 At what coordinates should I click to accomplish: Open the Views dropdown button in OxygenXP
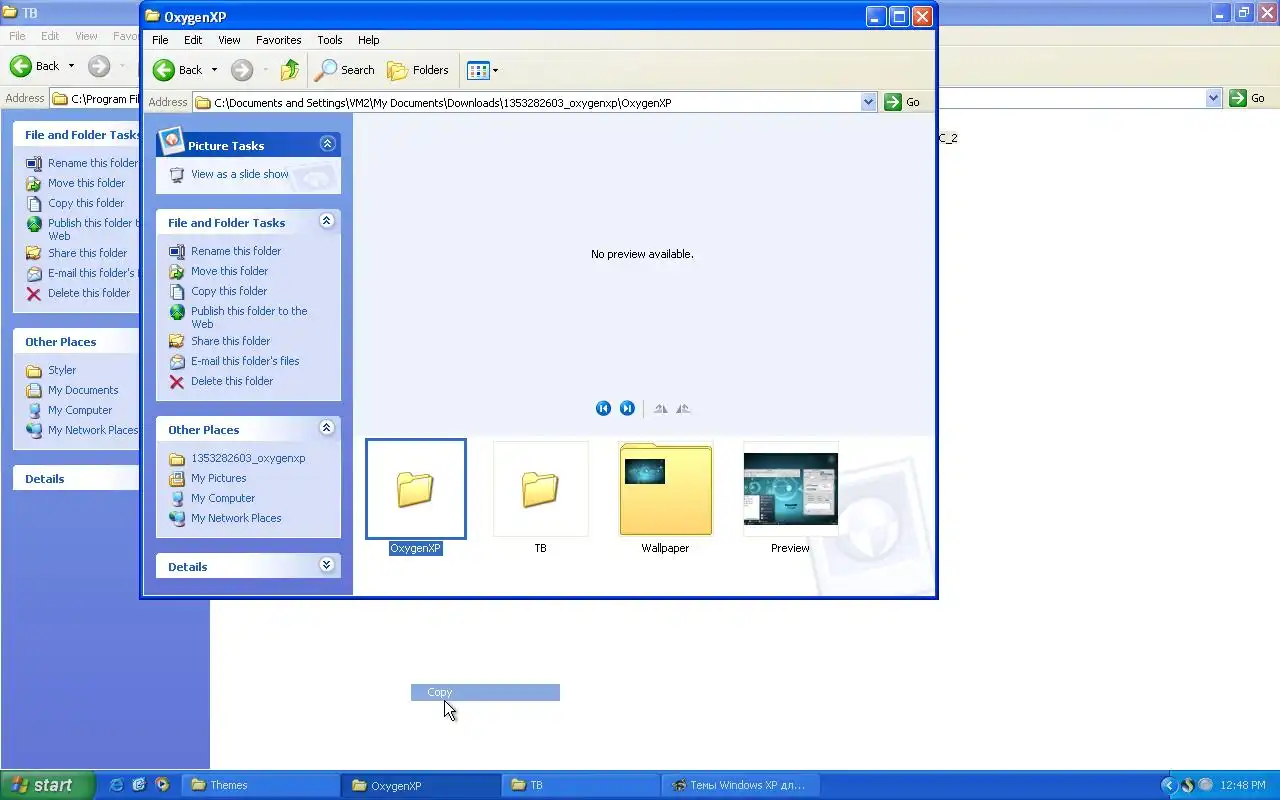coord(482,70)
